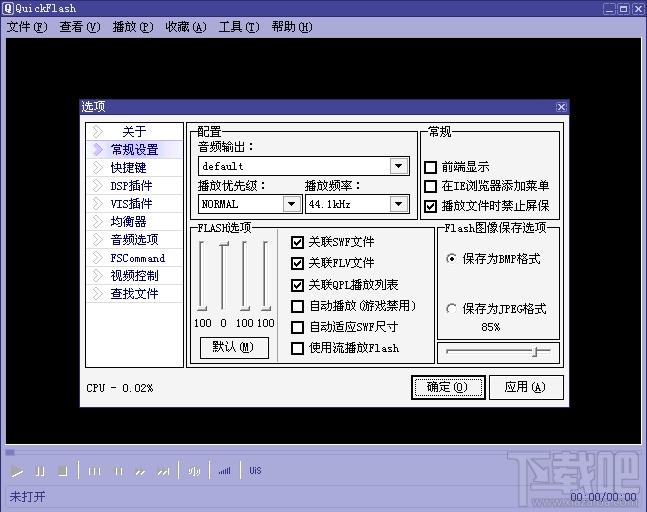Click the first FLASH选项 vertical slider
Image resolution: width=647 pixels, height=512 pixels.
[202, 276]
